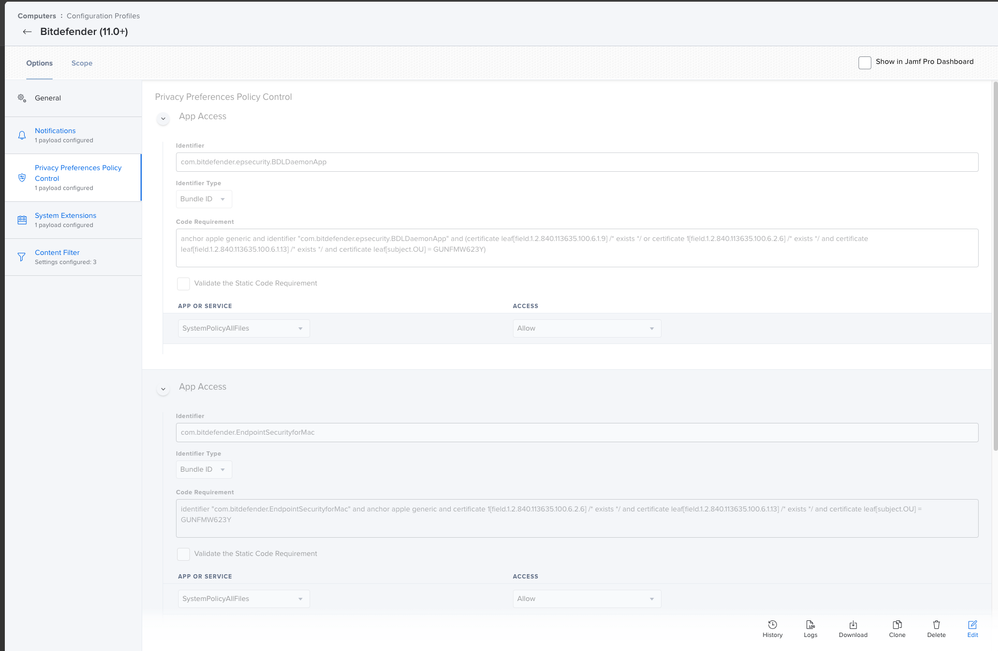Open Identifier Type dropdown for BDLDaemonApp

tap(204, 199)
